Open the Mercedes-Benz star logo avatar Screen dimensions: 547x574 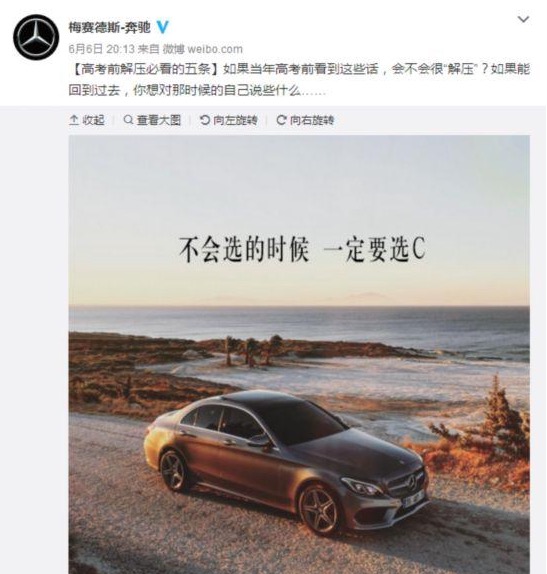click(x=36, y=37)
